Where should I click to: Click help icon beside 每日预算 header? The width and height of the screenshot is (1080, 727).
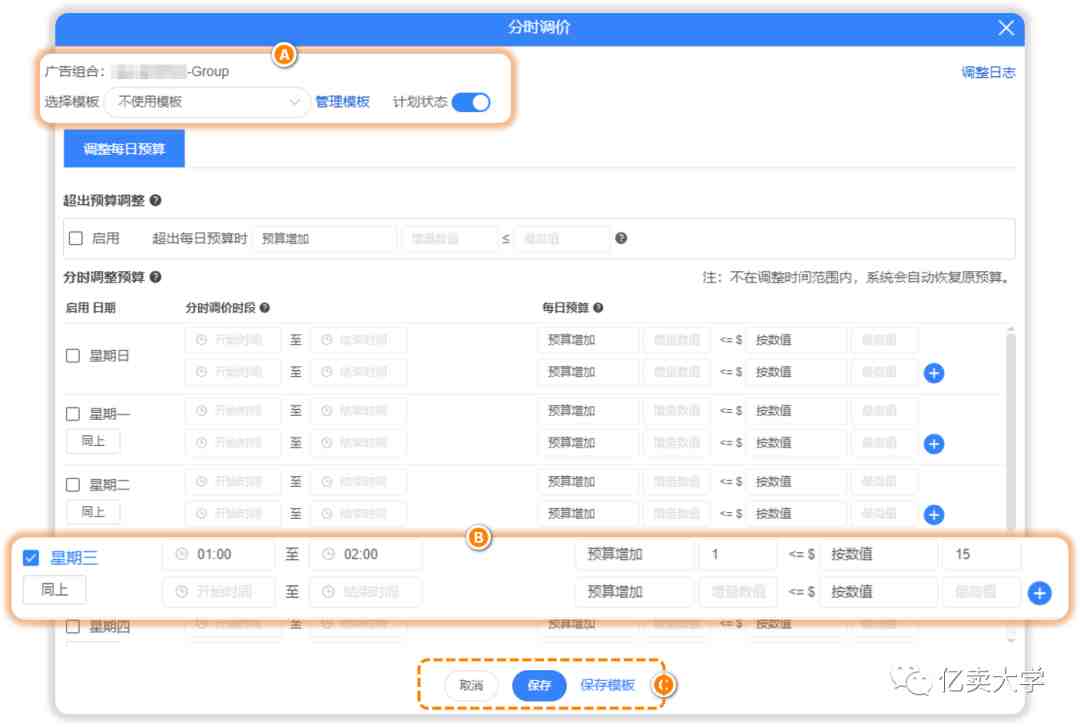(x=598, y=308)
